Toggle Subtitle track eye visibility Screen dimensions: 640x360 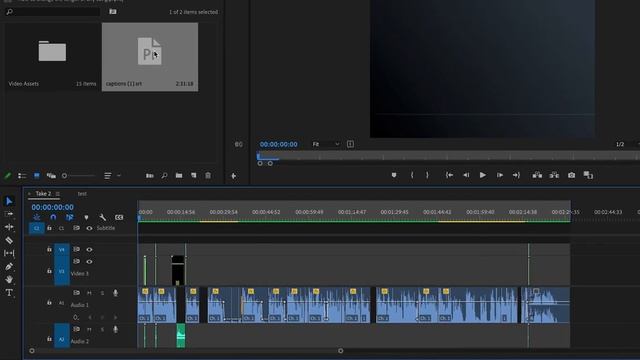[89, 228]
